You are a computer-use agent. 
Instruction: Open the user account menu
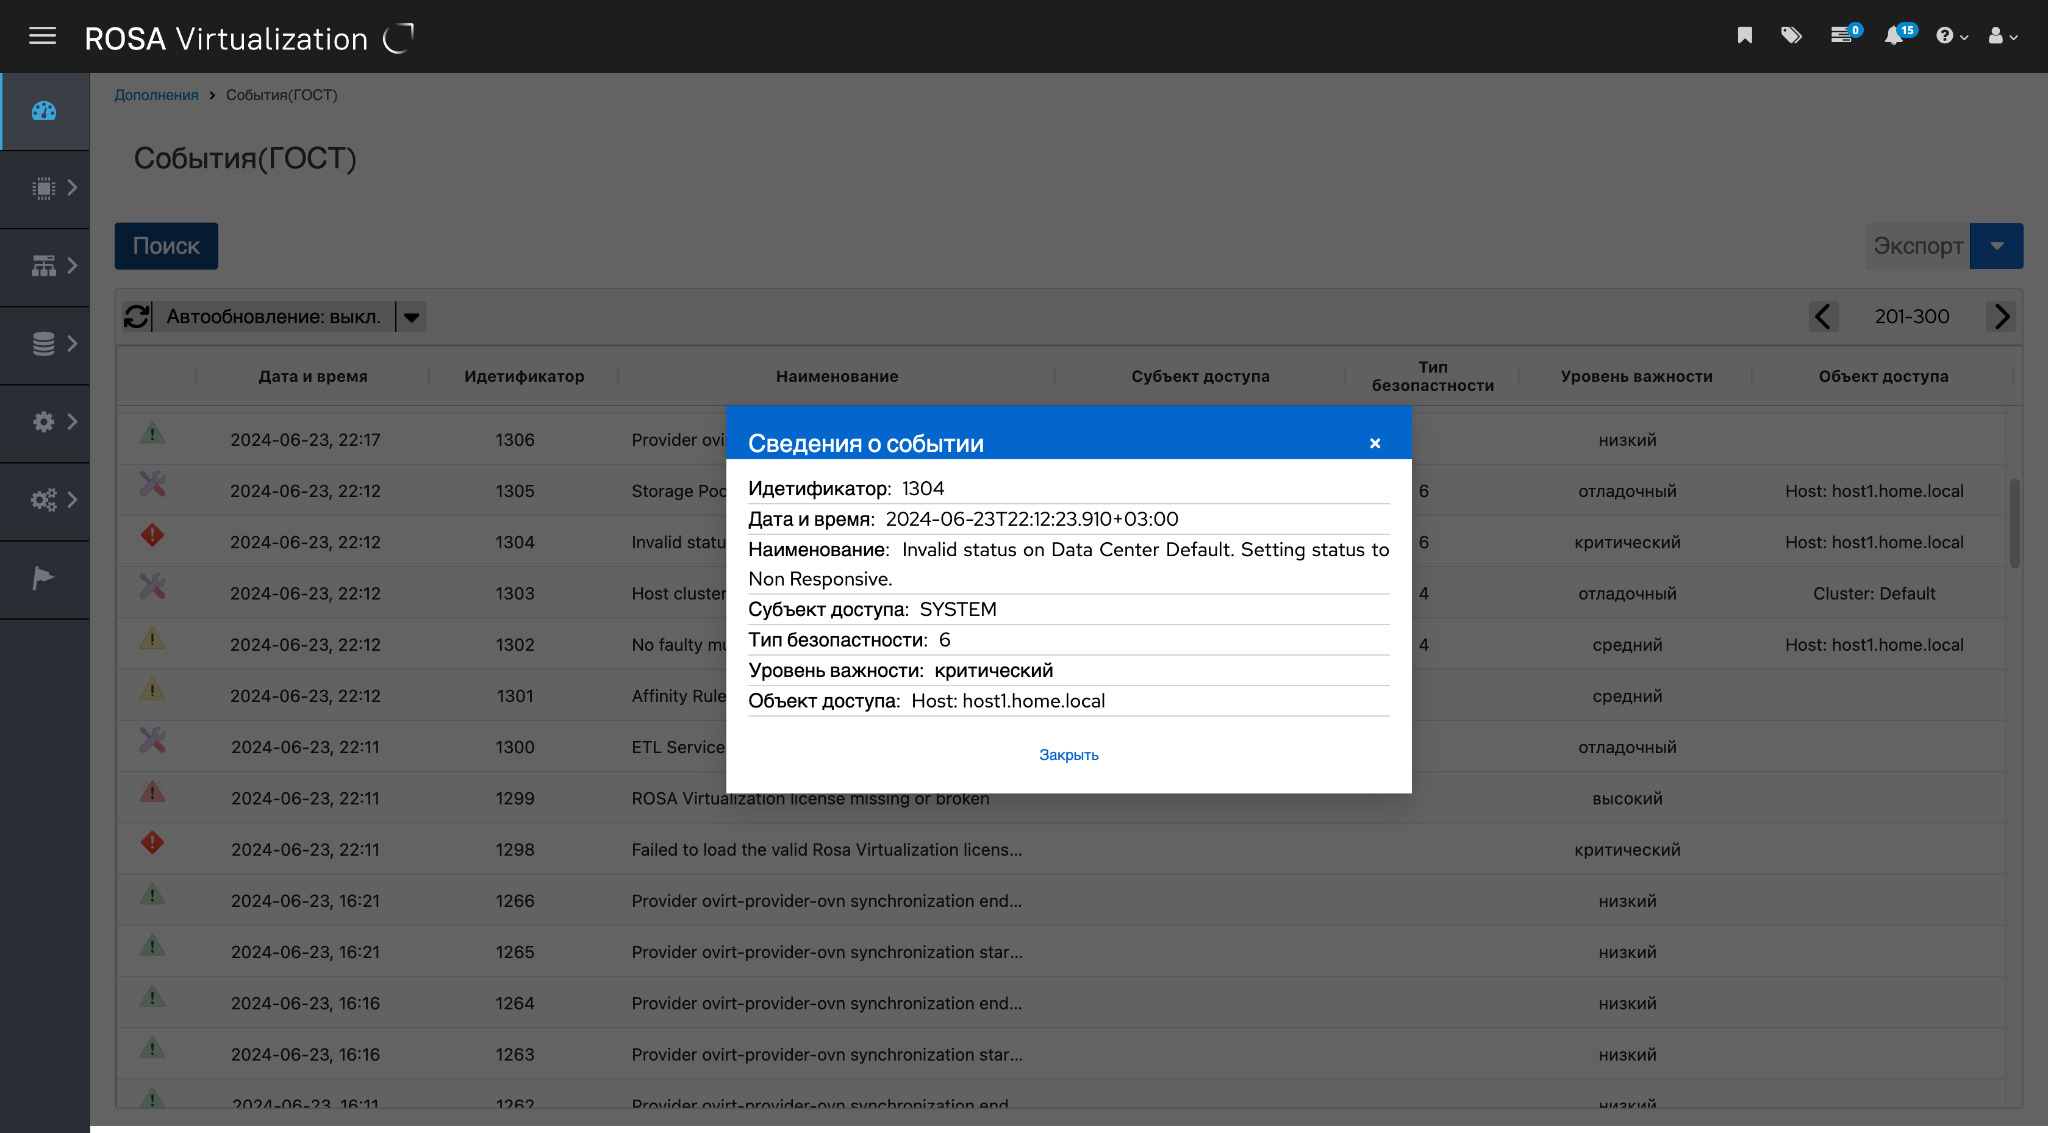pos(2002,36)
